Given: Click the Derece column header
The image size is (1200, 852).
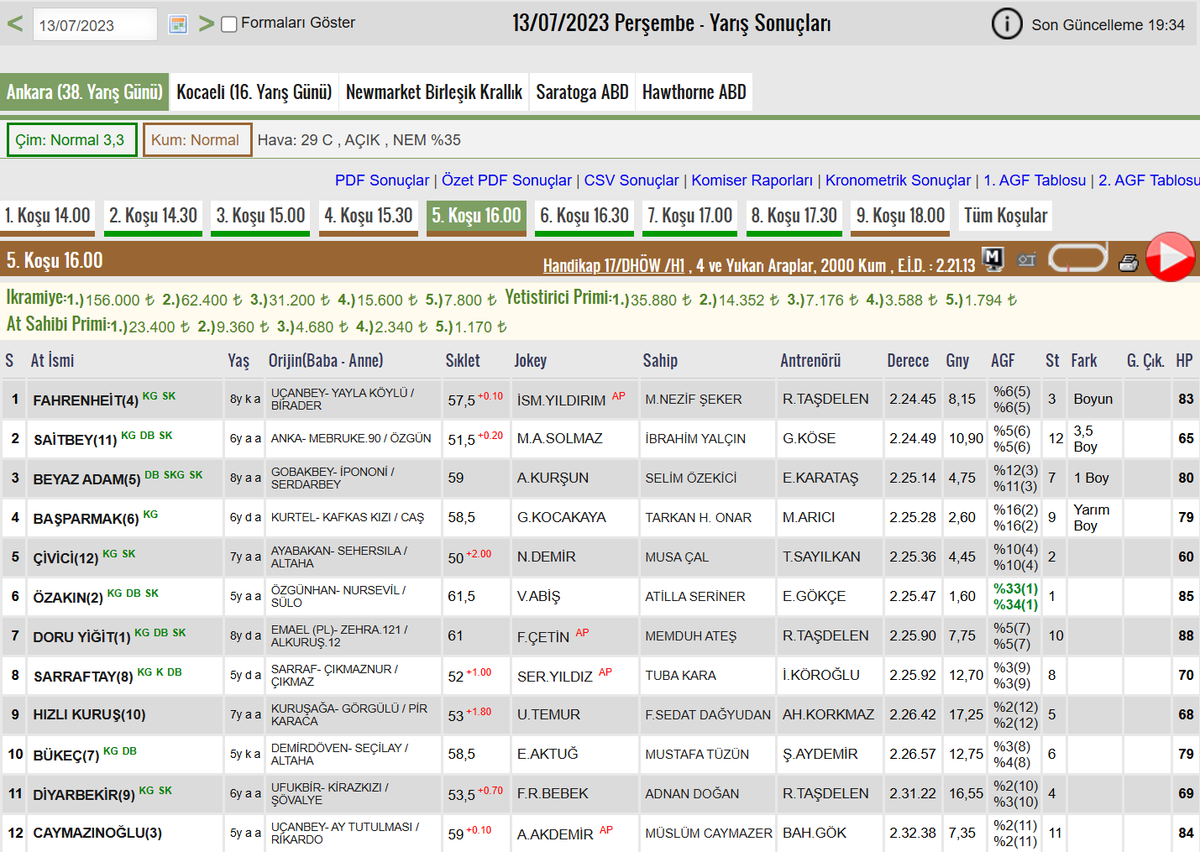Looking at the screenshot, I should (x=908, y=361).
